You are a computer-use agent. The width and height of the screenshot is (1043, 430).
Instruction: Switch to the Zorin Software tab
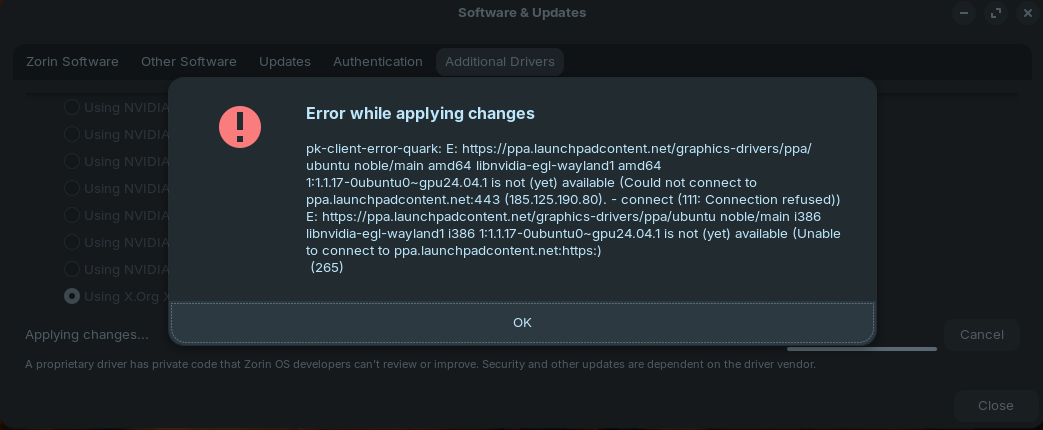[x=72, y=62]
